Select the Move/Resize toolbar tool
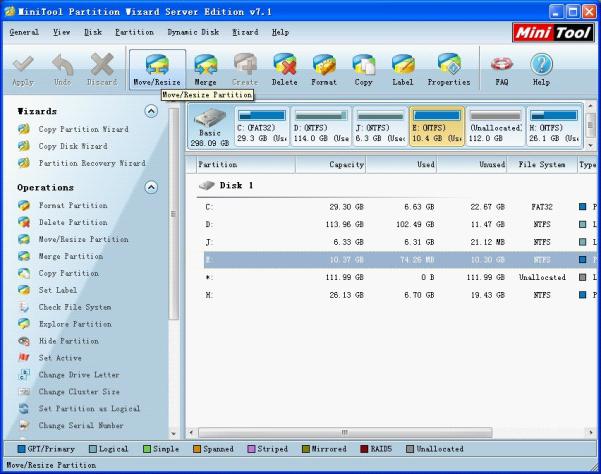Screen dimensions: 601x474 tap(157, 70)
